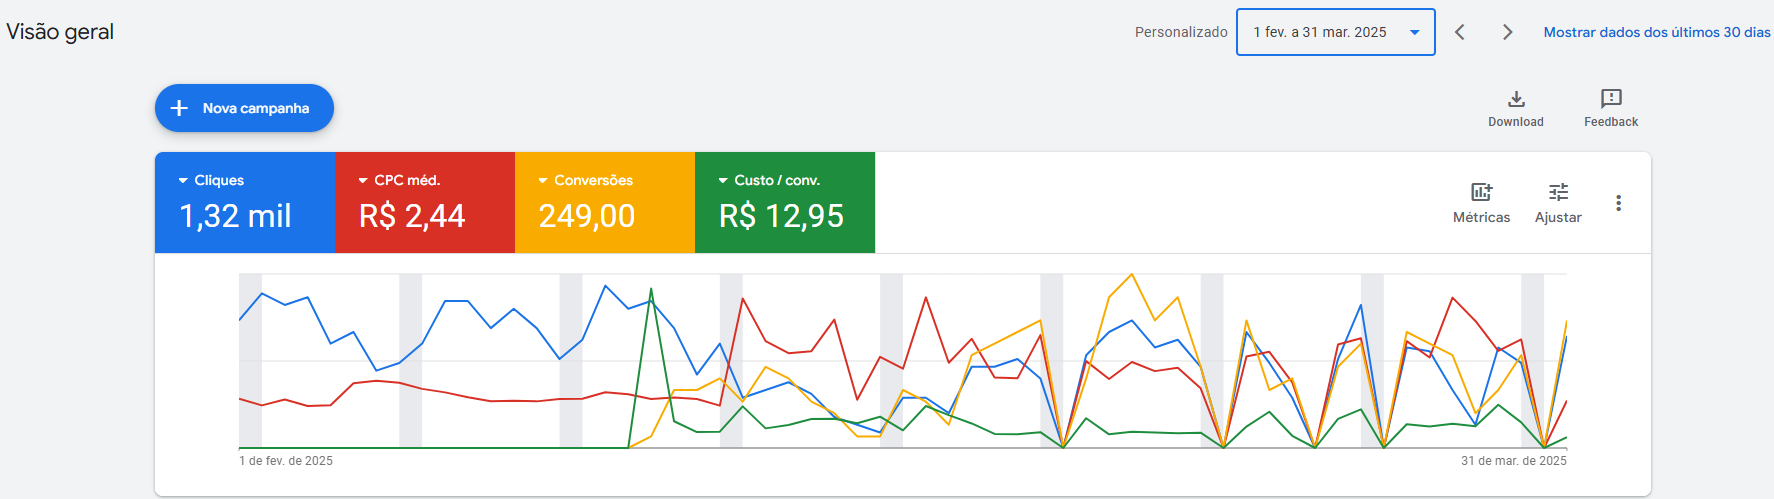Expand the Conversões metric dropdown arrow
1774x499 pixels.
(x=543, y=181)
